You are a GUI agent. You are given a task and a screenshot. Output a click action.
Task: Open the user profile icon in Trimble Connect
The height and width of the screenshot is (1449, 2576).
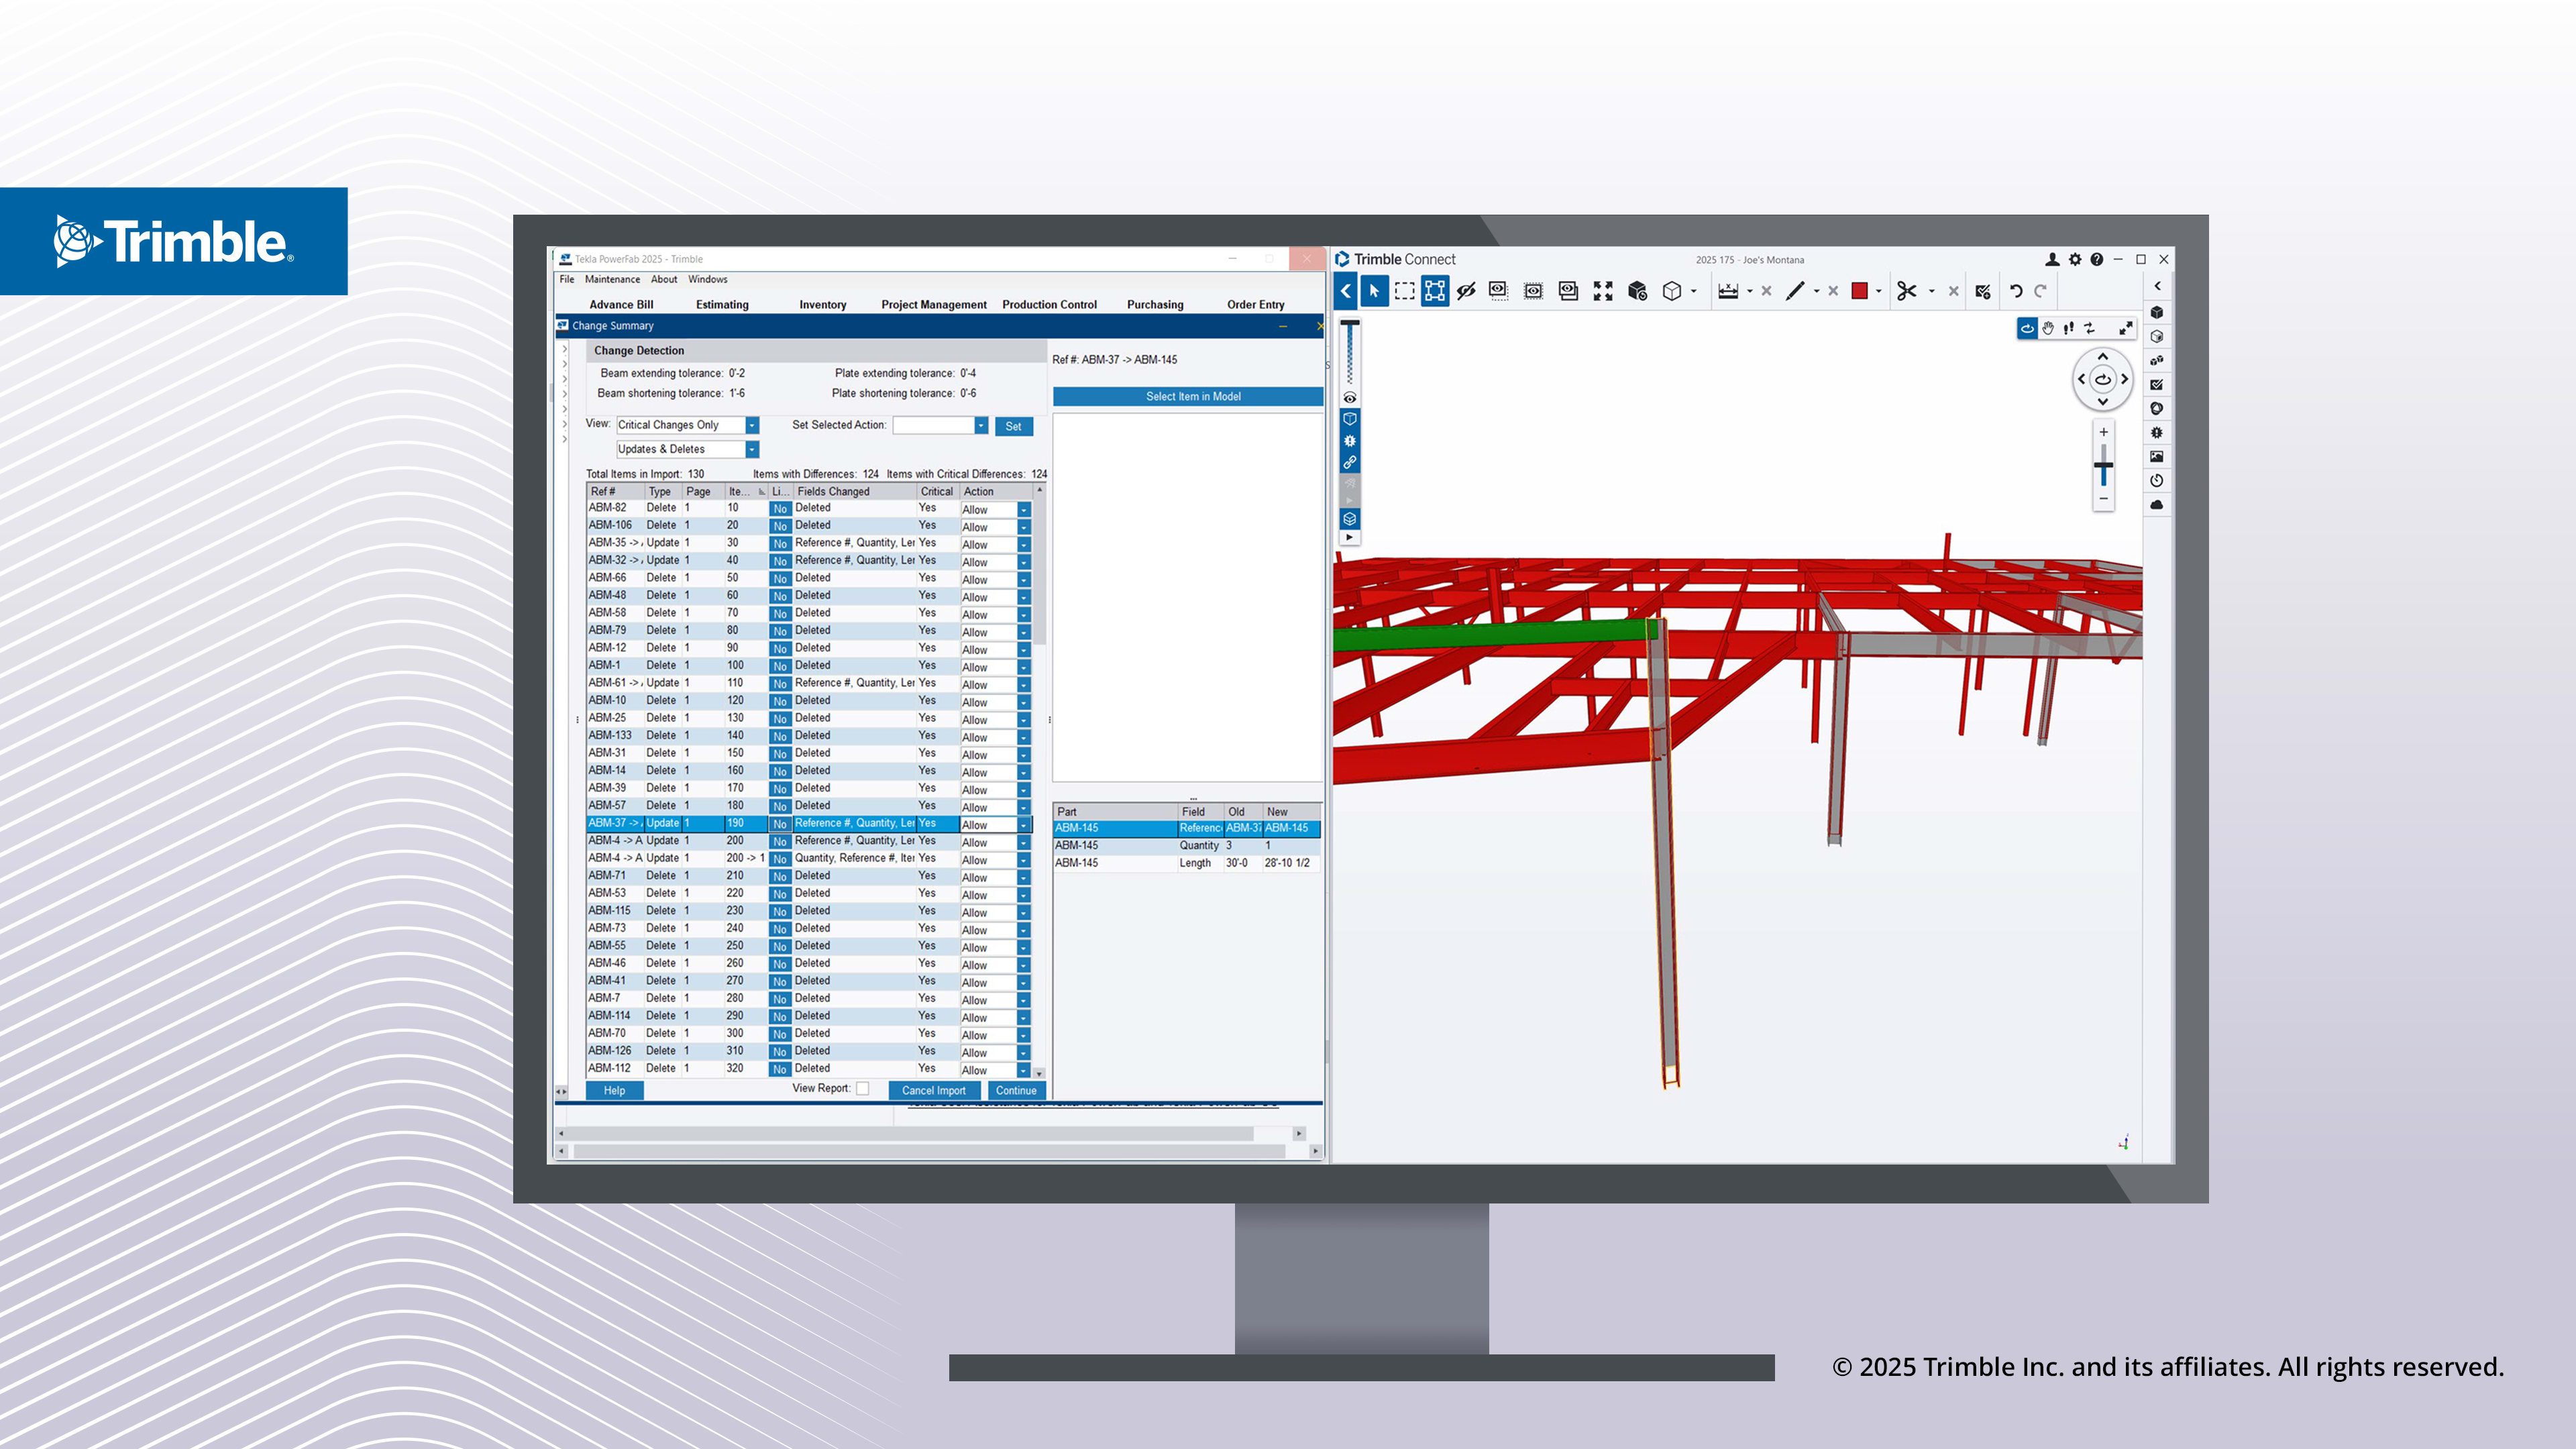(2052, 259)
